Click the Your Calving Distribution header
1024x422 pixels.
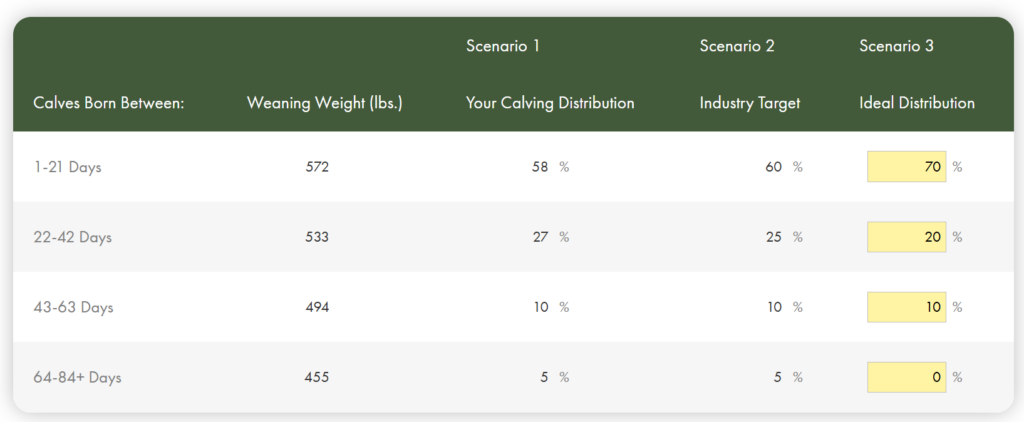coord(550,103)
